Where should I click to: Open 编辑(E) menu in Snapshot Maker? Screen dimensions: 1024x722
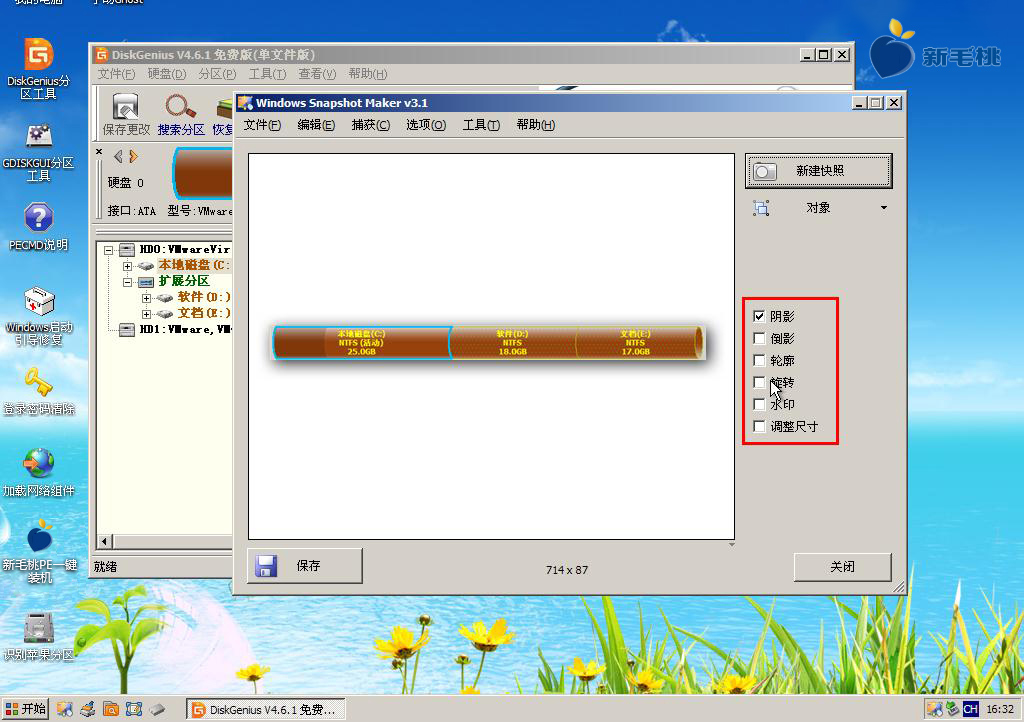(x=316, y=125)
